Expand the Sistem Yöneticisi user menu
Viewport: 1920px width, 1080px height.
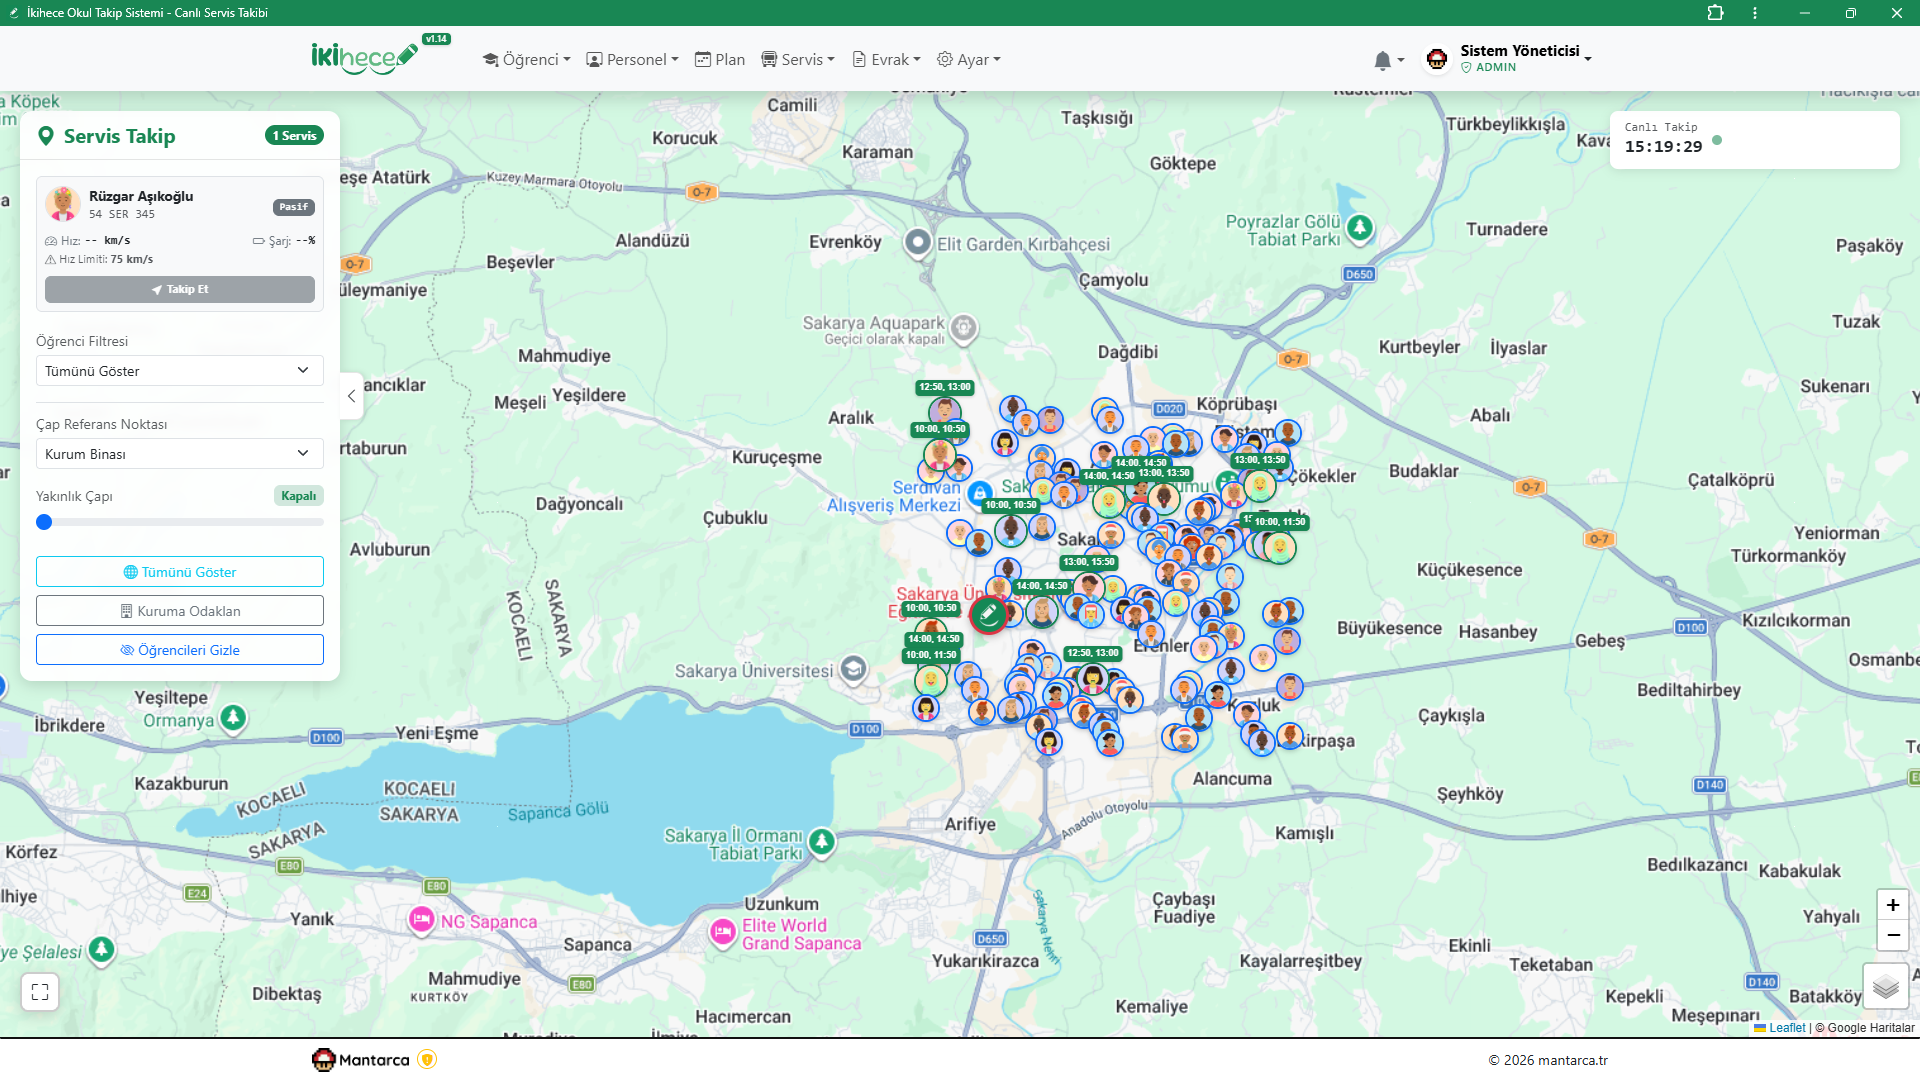[x=1525, y=59]
